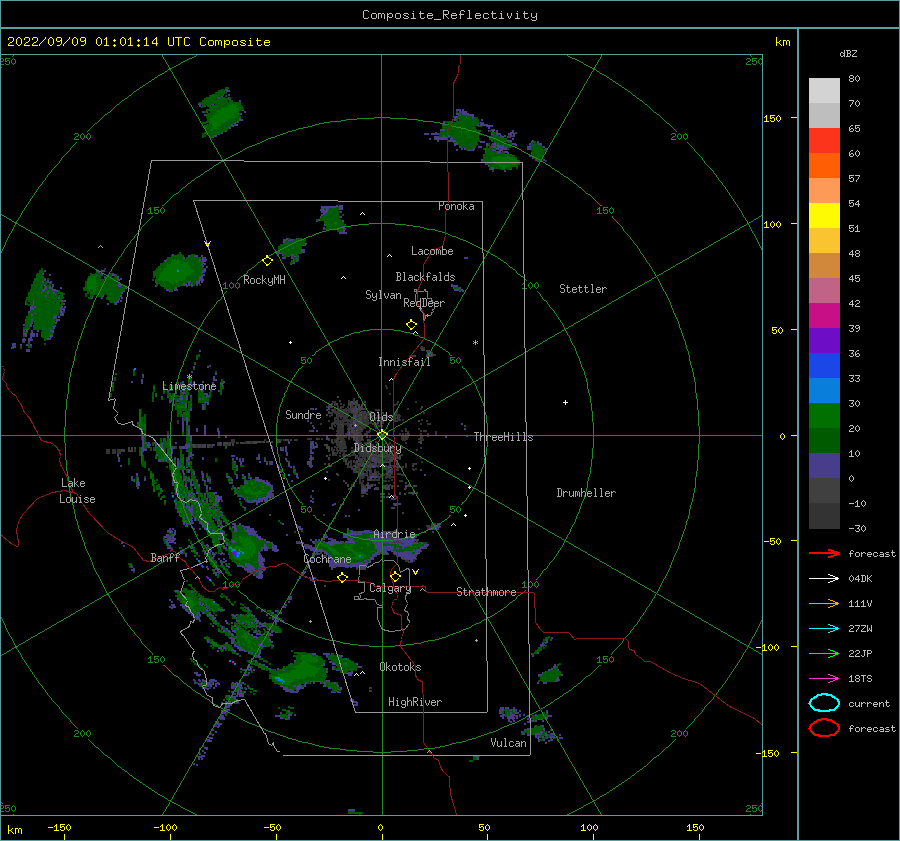Select the 36 dBZ purple color swatch

click(x=824, y=340)
